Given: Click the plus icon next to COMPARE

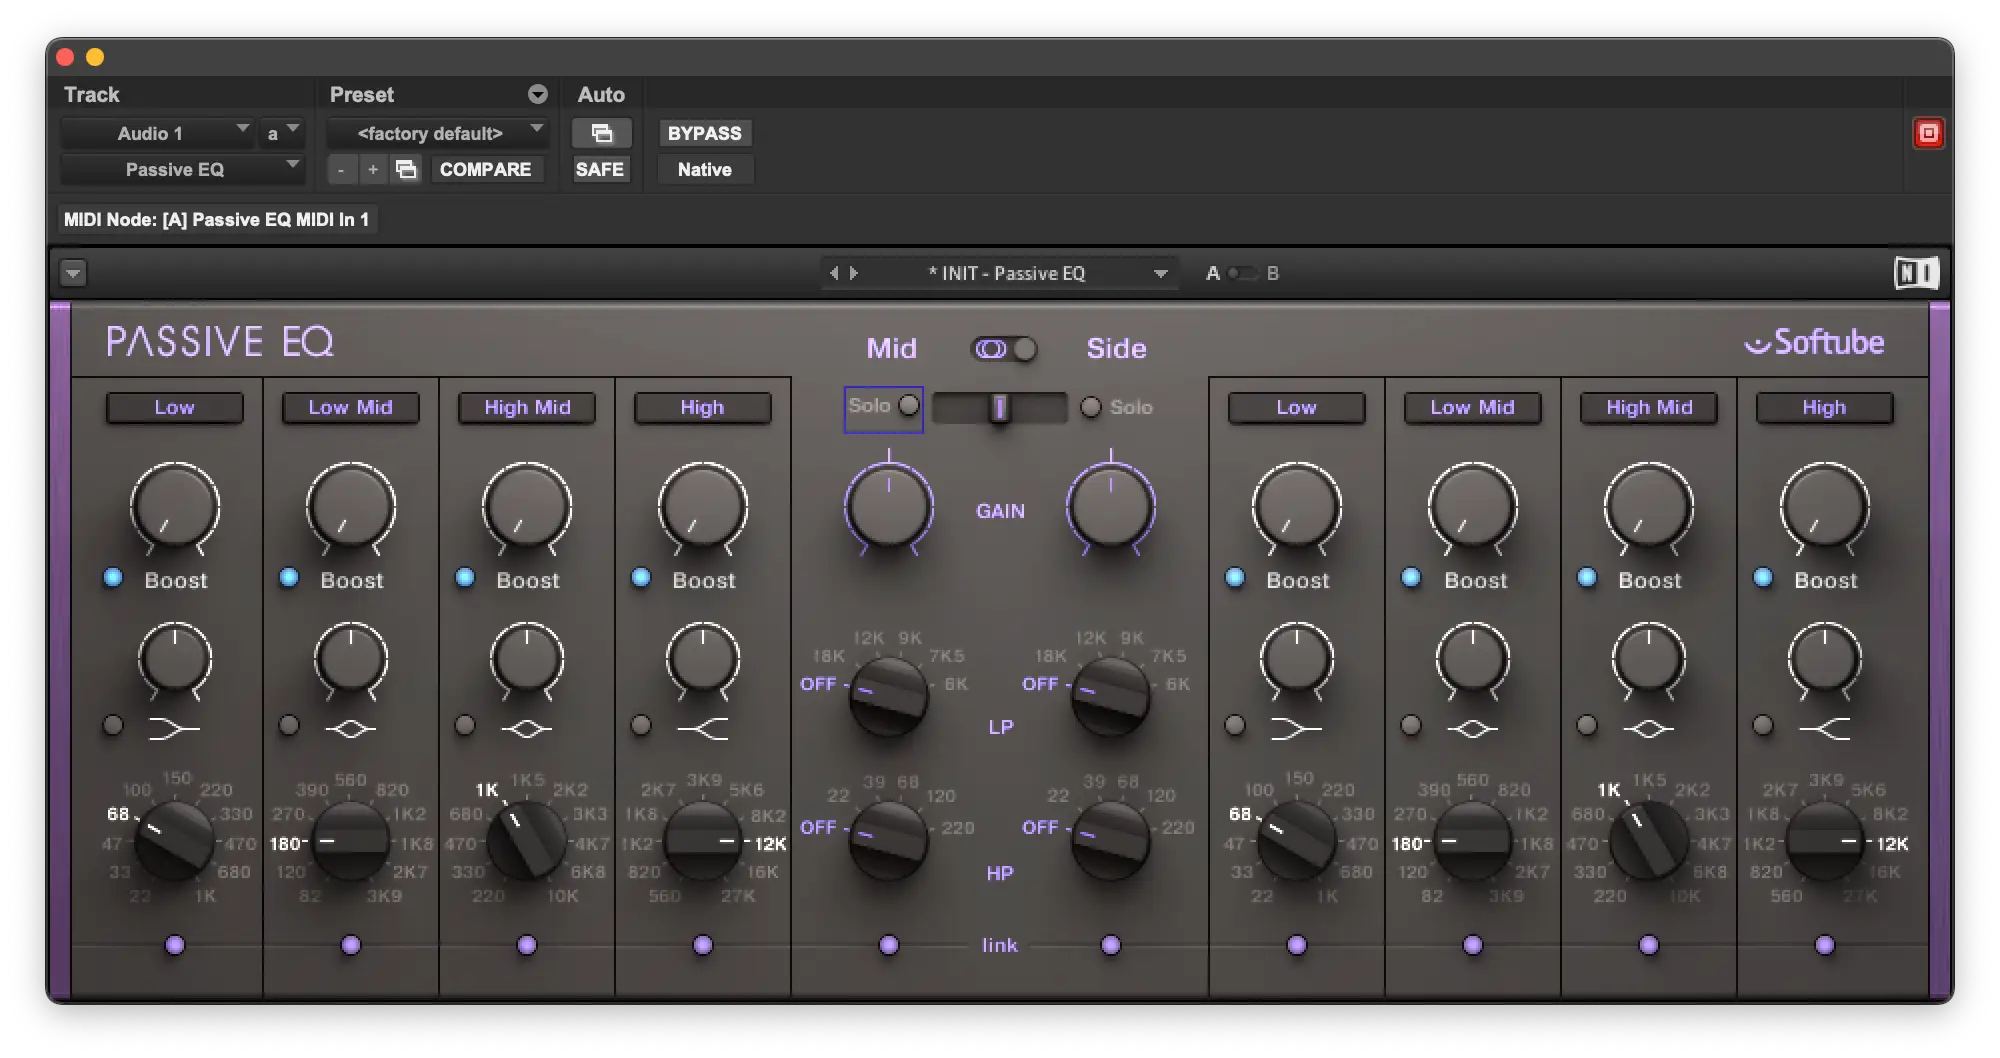Looking at the screenshot, I should pyautogui.click(x=373, y=169).
